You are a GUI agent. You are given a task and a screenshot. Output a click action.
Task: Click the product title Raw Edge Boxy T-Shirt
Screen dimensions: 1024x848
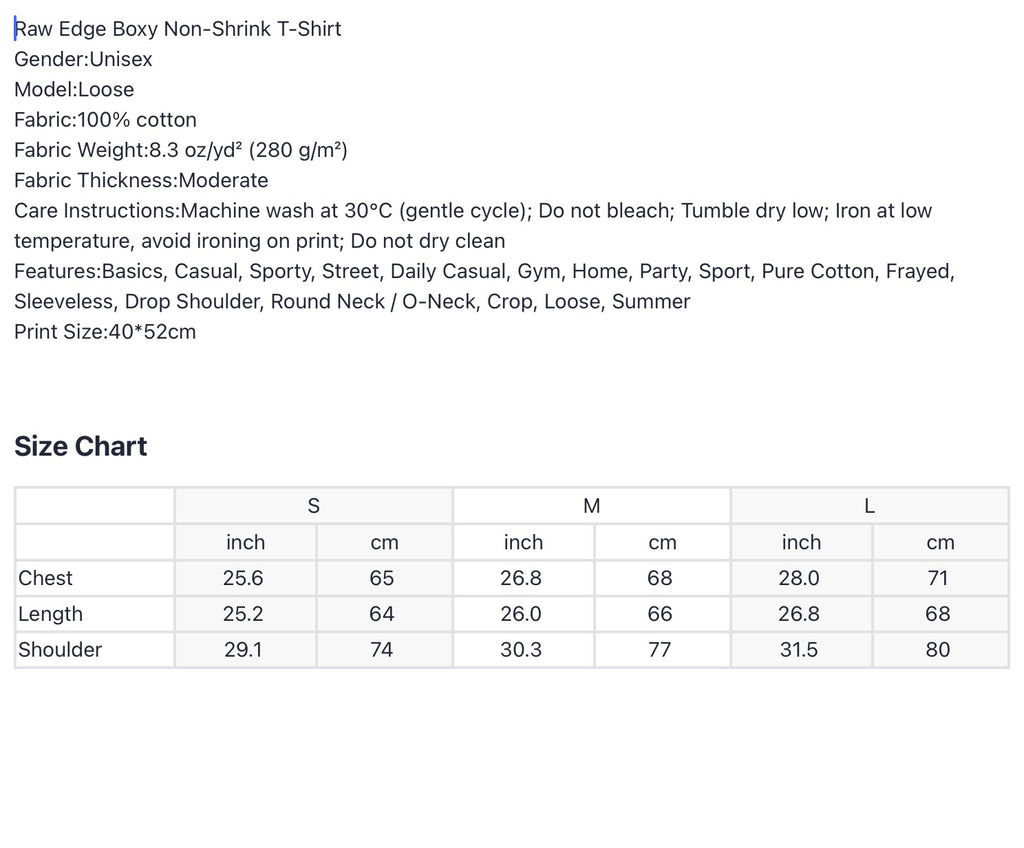pyautogui.click(x=178, y=29)
